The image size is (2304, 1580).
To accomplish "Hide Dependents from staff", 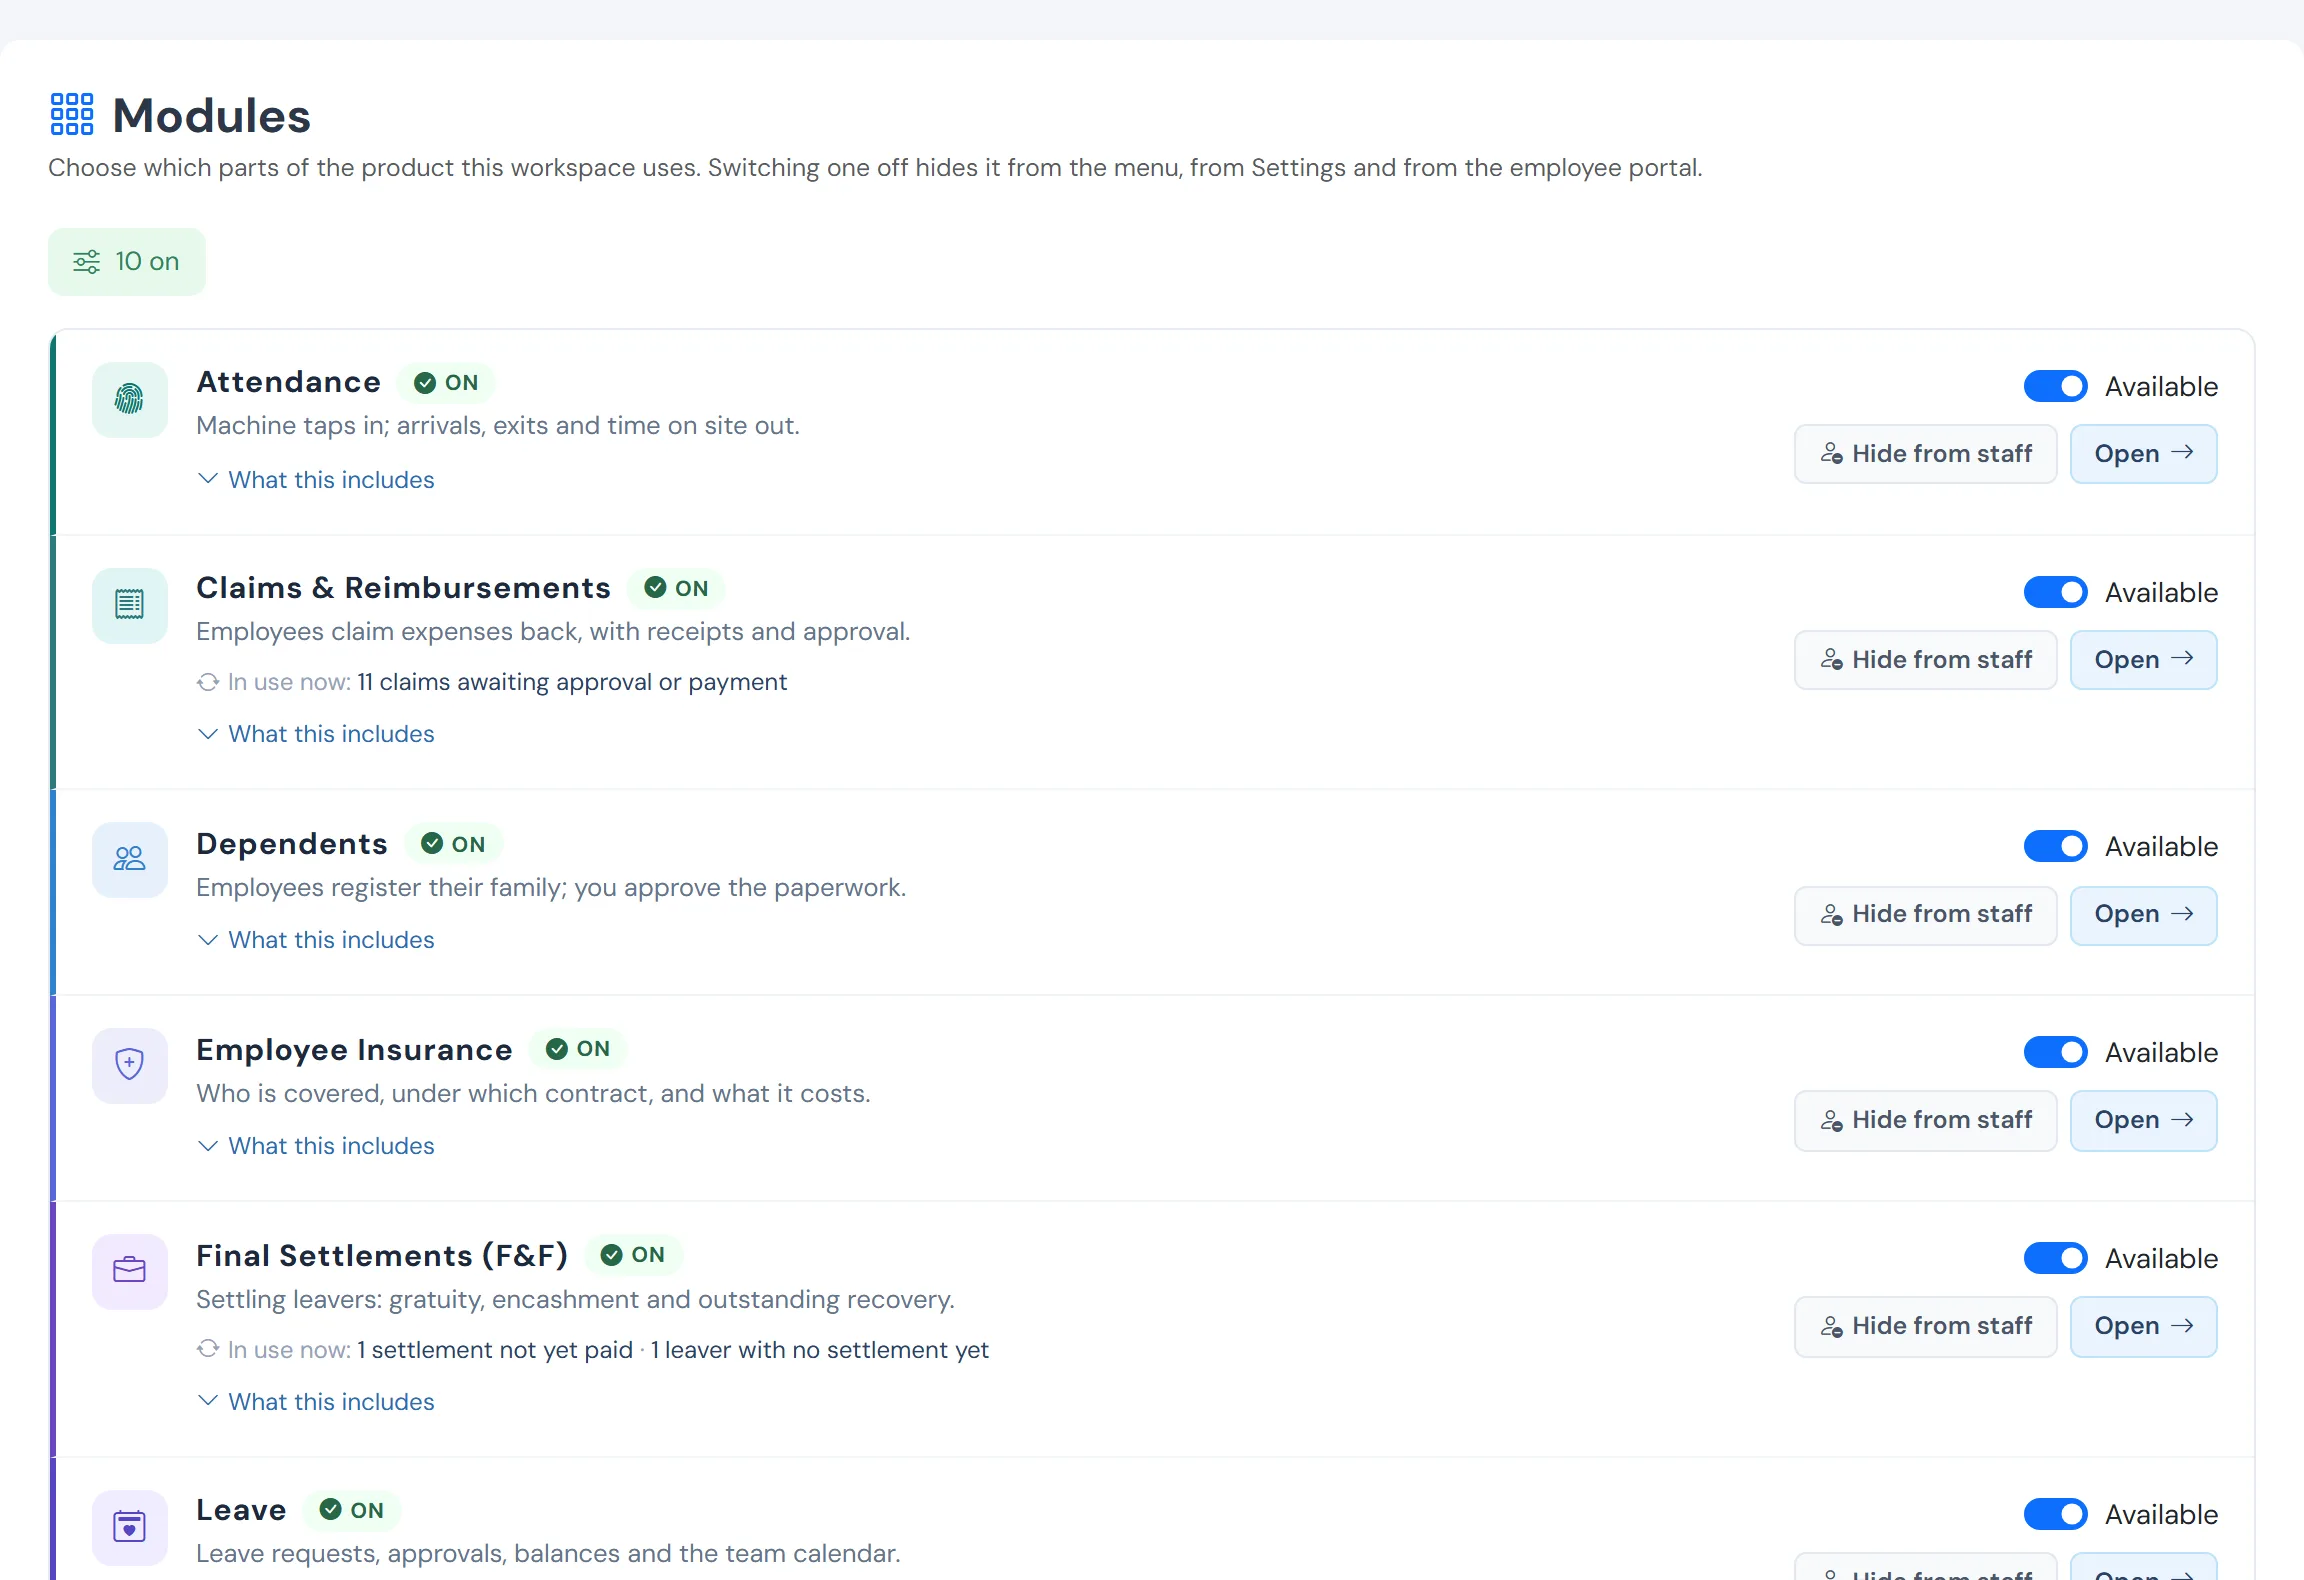I will click(1926, 914).
